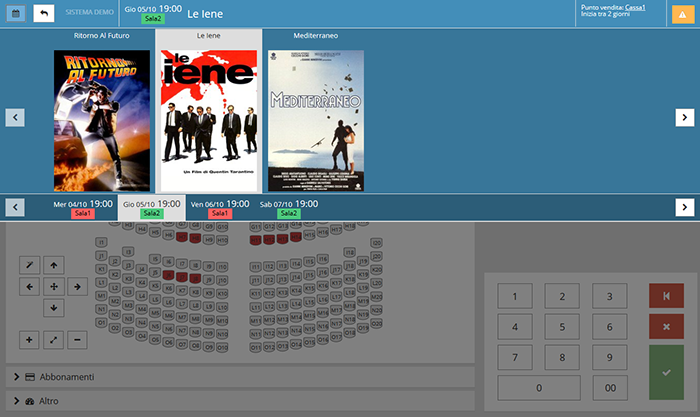The image size is (700, 417).
Task: Switch to Ven 06/10 19:00 showing
Action: [x=220, y=208]
